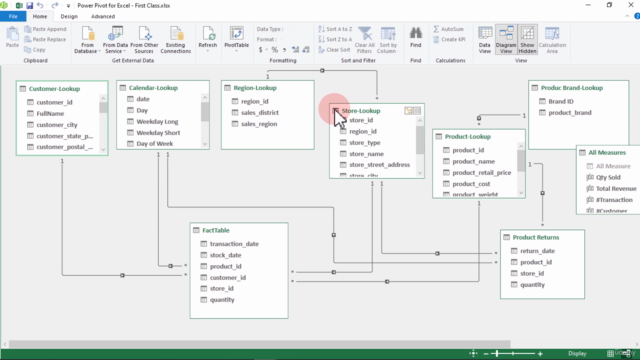
Task: Toggle Diagram View
Action: point(506,40)
